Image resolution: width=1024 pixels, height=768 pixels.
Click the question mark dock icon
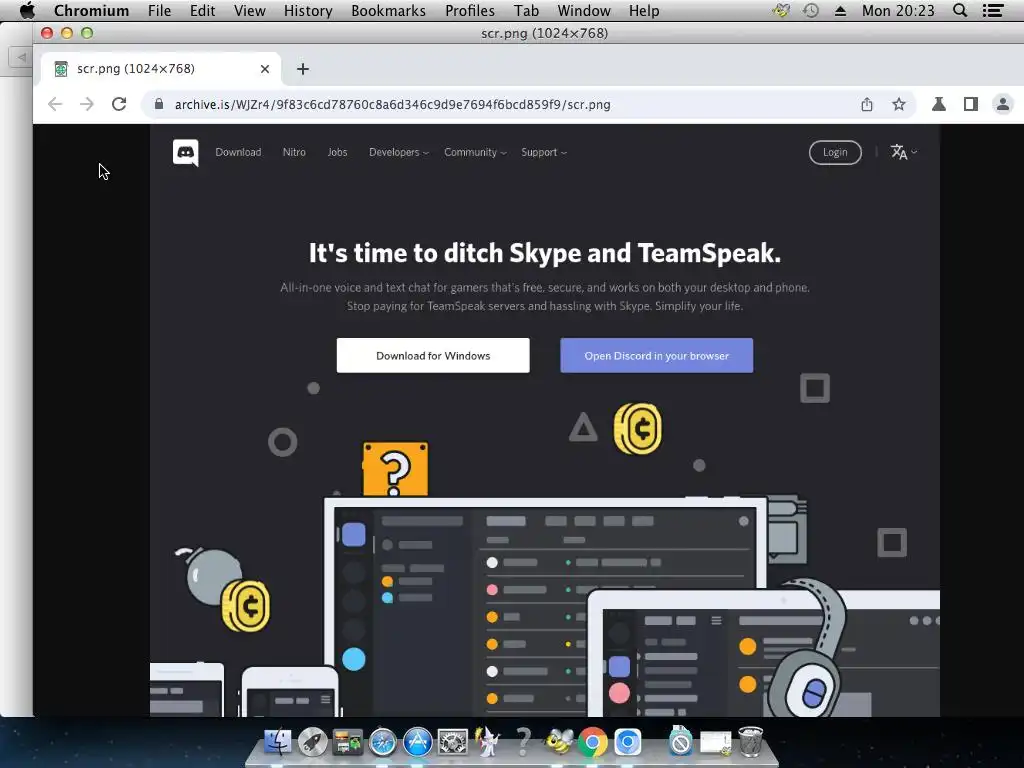[x=522, y=743]
